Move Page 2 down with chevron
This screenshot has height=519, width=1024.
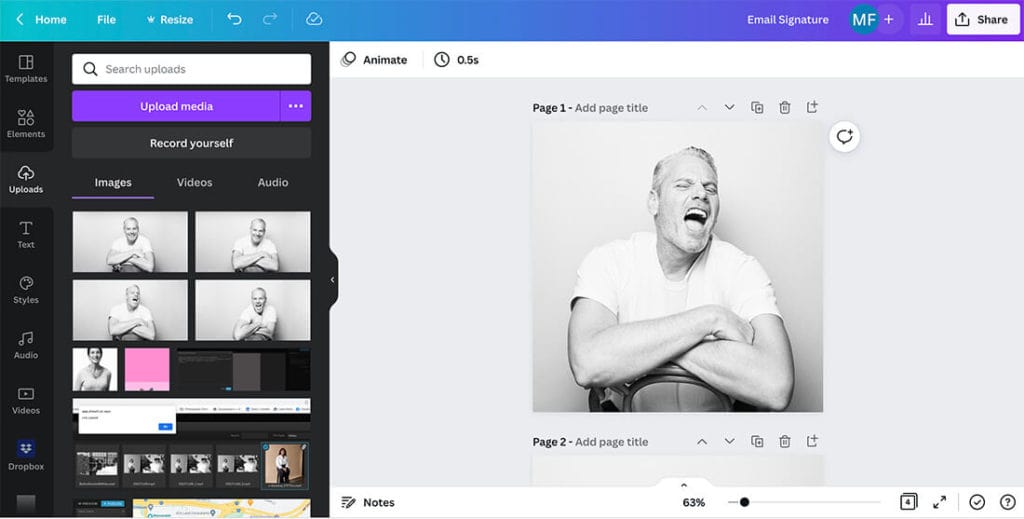point(729,442)
